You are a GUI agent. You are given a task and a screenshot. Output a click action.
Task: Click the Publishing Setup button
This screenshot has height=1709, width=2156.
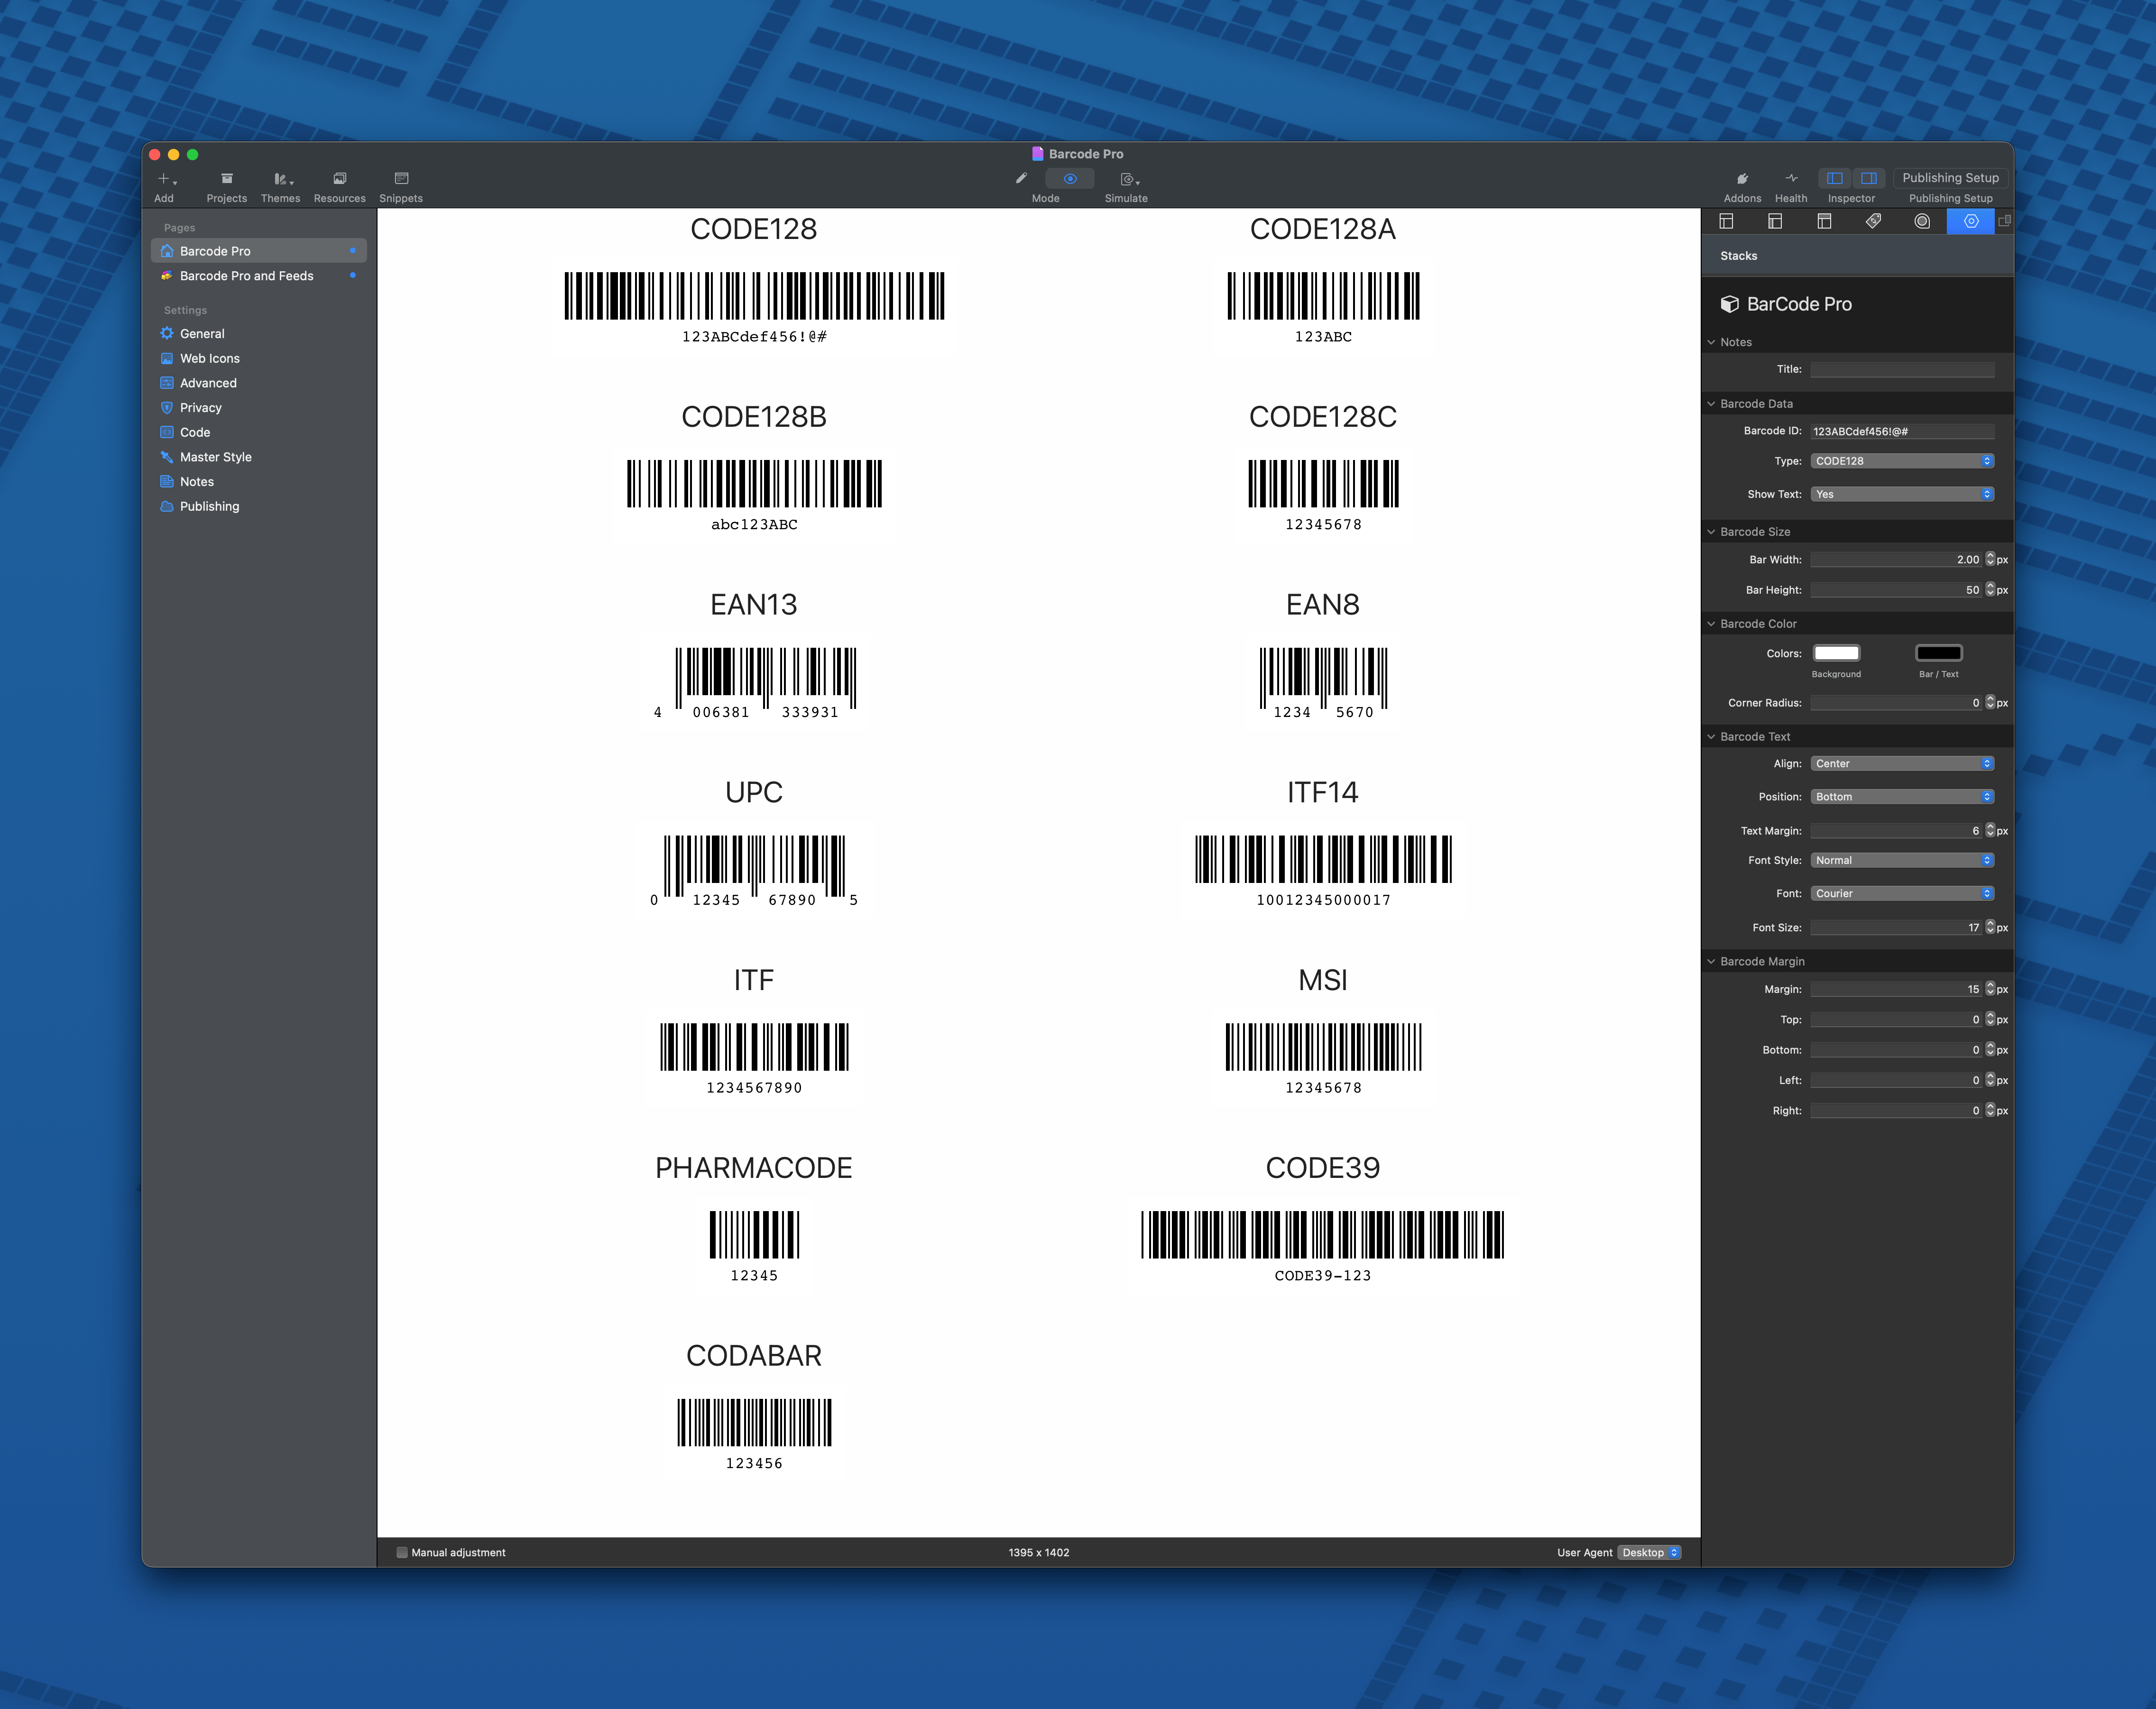pos(1949,178)
